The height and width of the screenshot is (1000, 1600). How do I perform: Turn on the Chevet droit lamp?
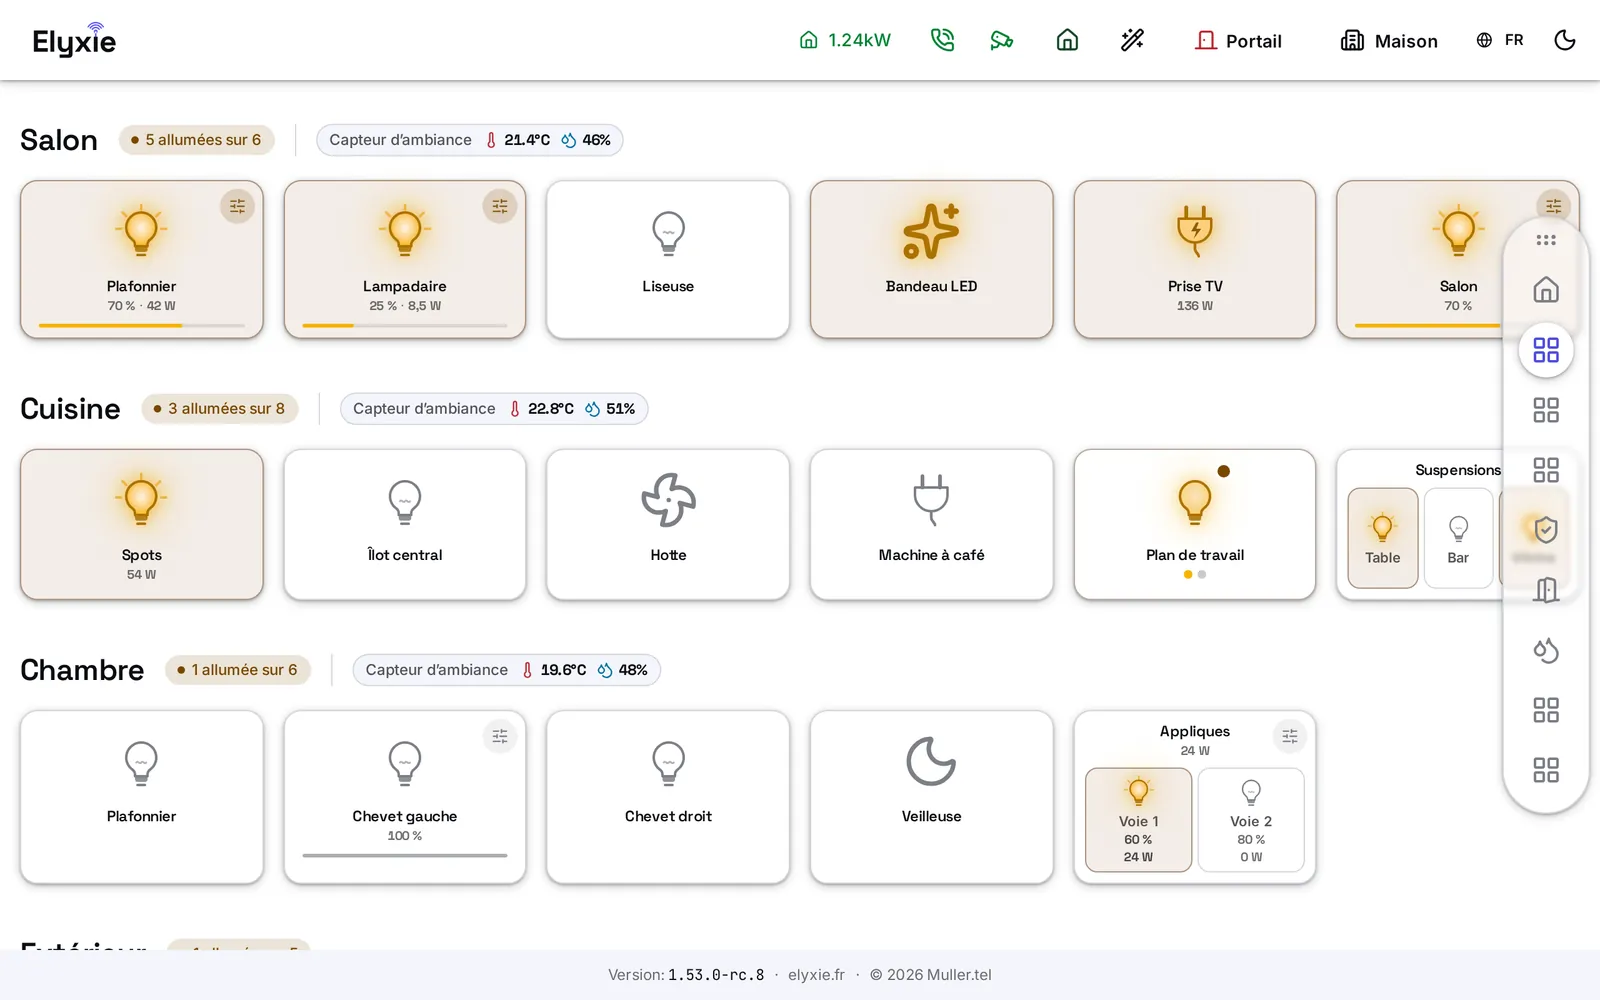coord(668,797)
